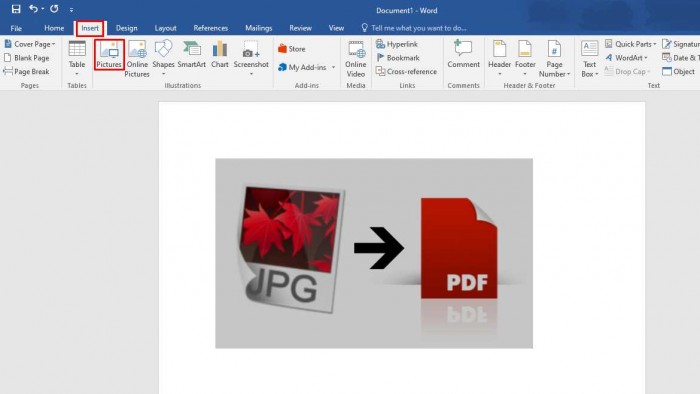The width and height of the screenshot is (700, 394).
Task: Click the Object insert button
Action: 679,71
